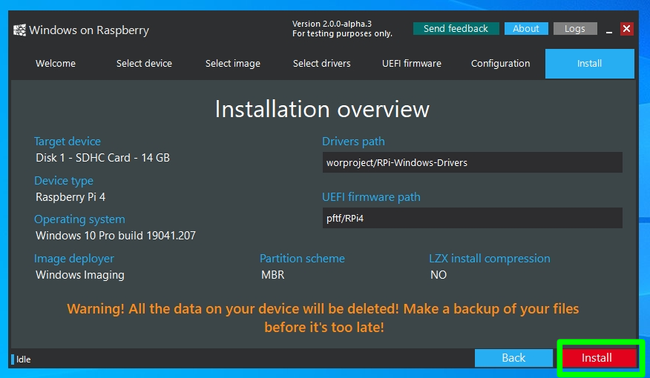This screenshot has width=650, height=378.
Task: Click the UEFI firmware path field
Action: 472,218
